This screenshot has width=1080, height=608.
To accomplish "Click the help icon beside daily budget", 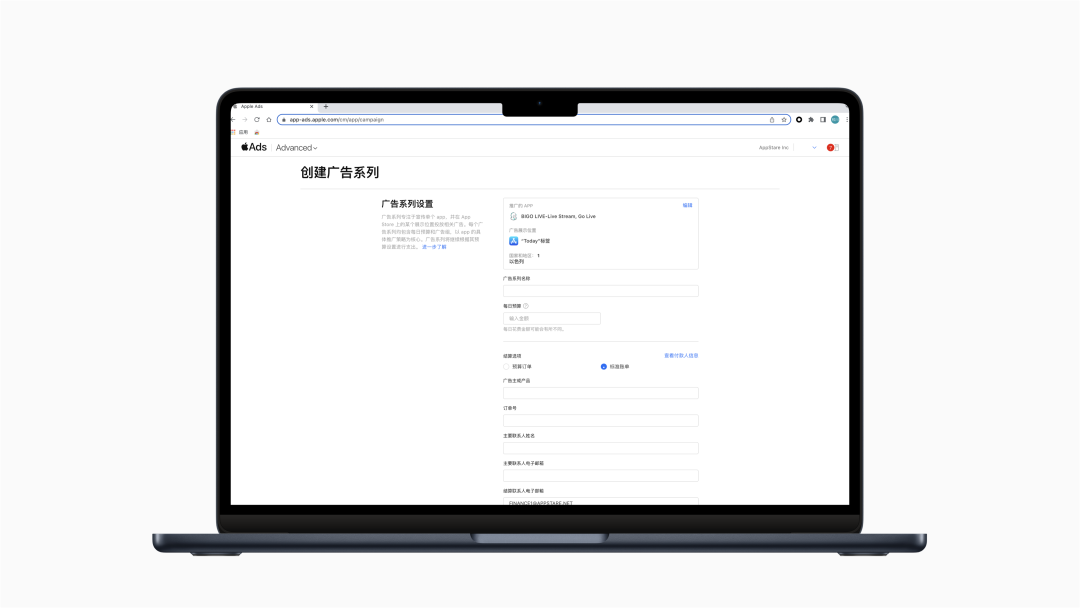I will tap(526, 306).
